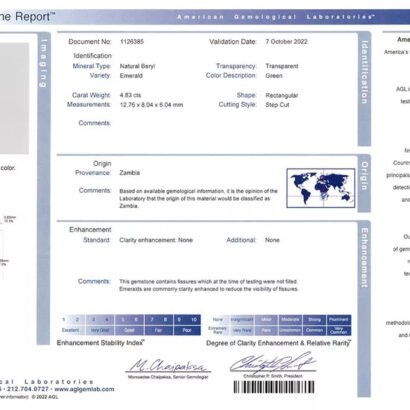The image size is (410, 410).
Task: Click the number 10 on stability scale
Action: pos(194,320)
